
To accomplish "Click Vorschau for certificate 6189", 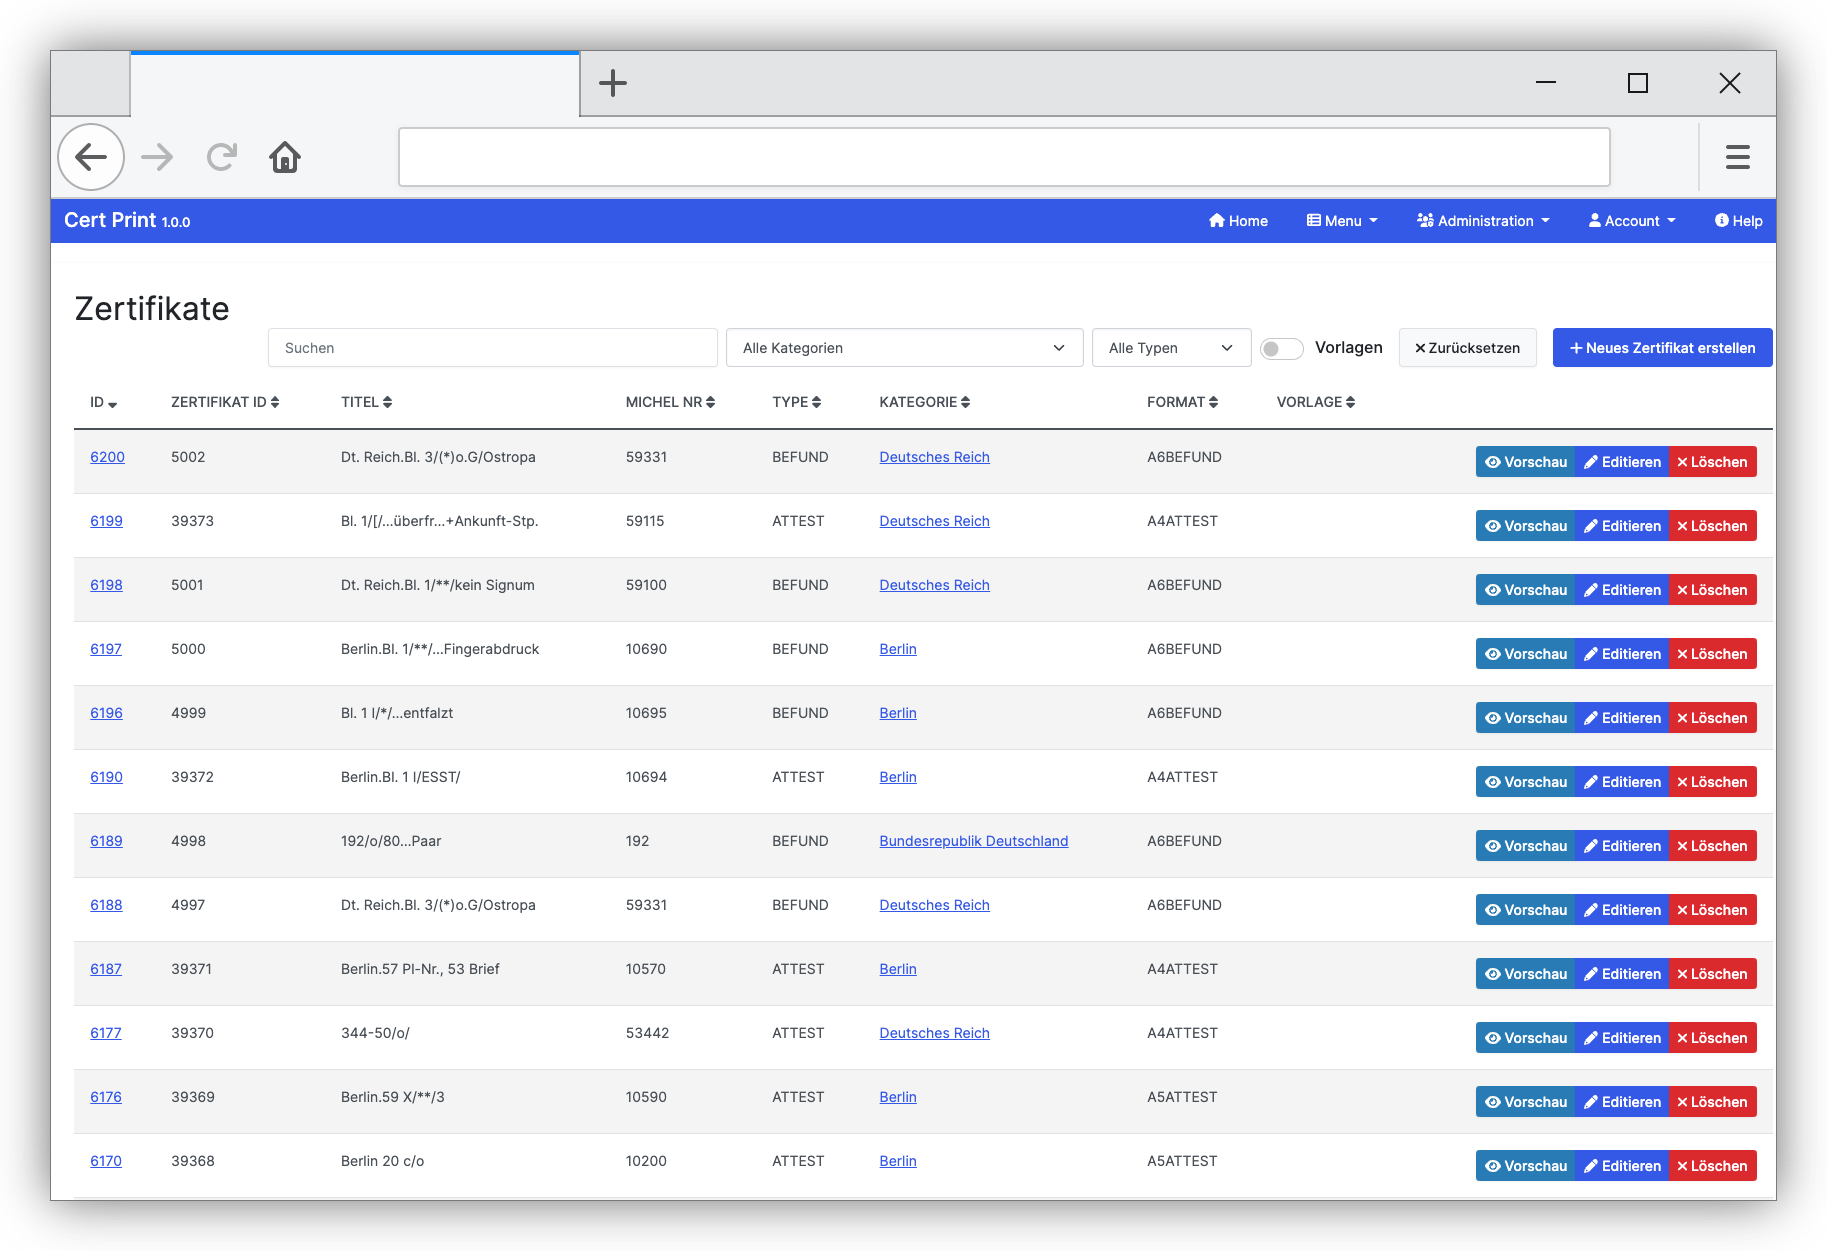I will (x=1525, y=846).
